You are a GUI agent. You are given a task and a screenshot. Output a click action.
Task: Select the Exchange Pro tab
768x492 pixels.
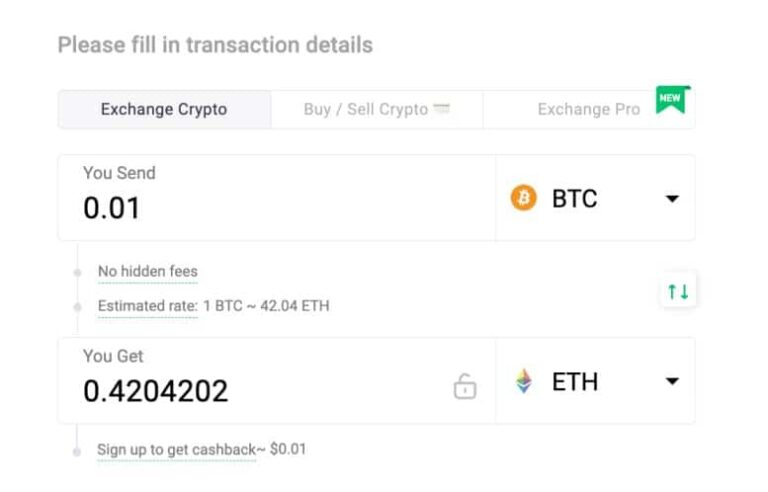(588, 109)
